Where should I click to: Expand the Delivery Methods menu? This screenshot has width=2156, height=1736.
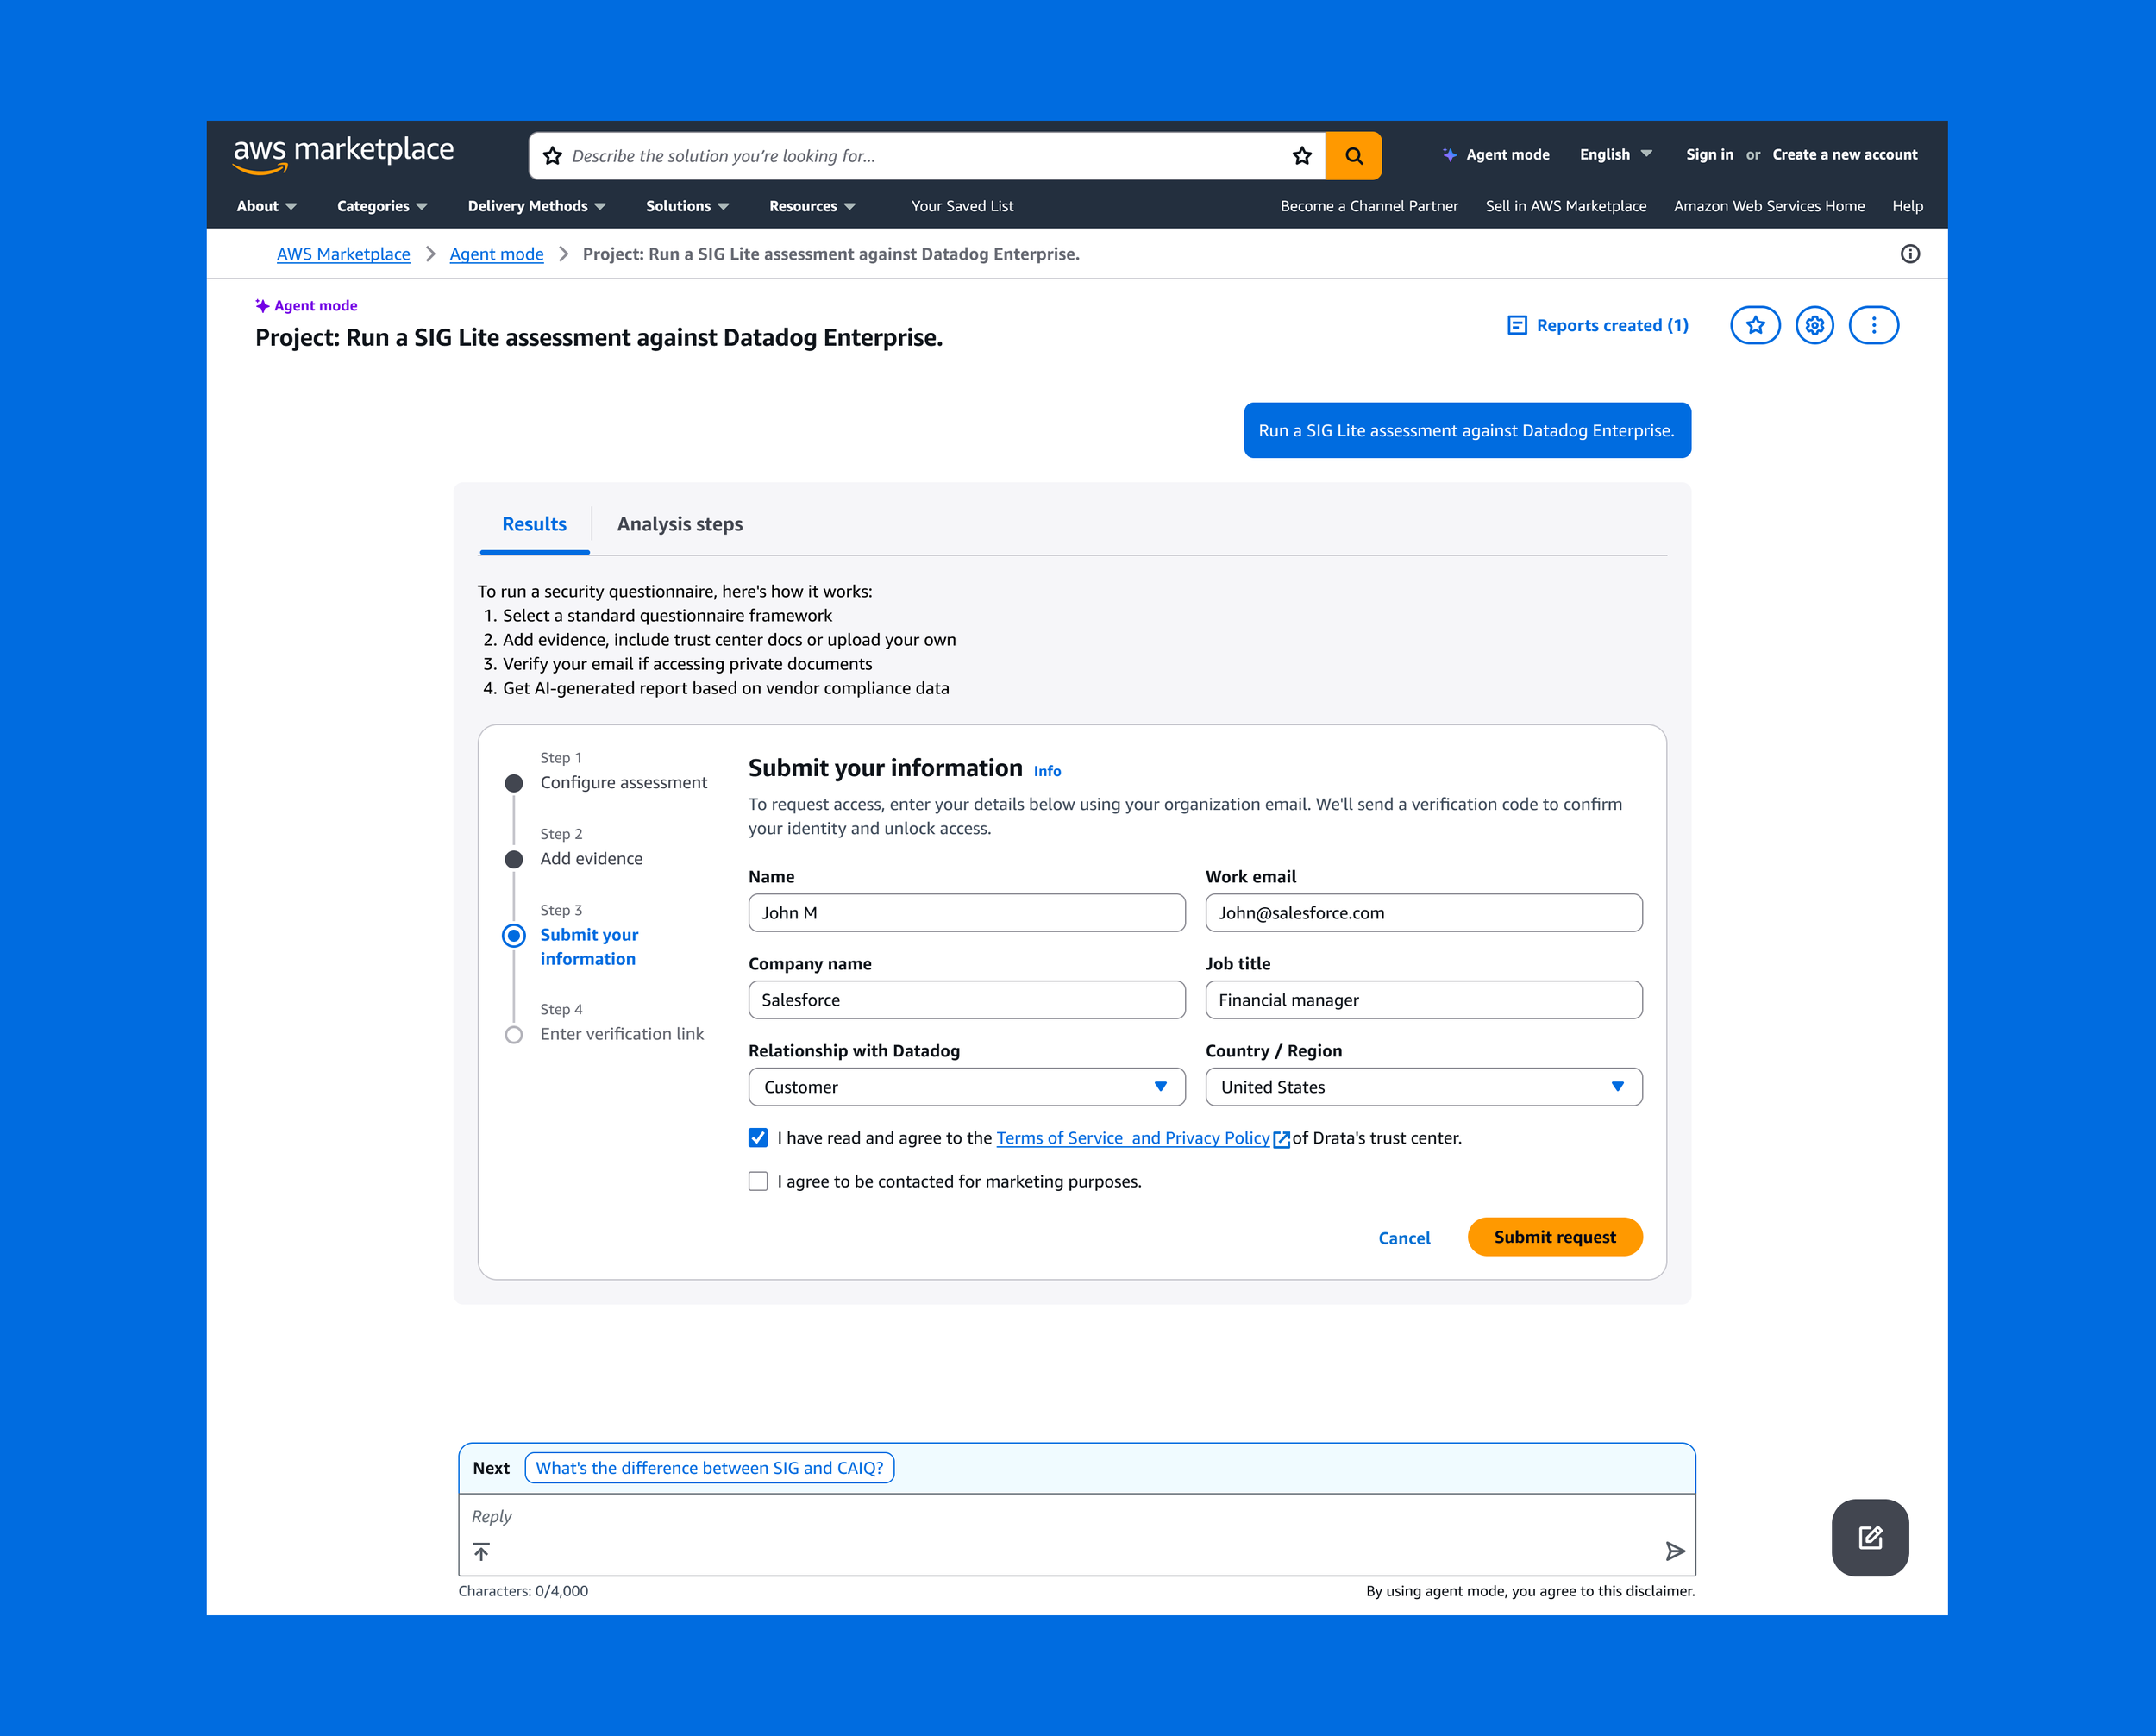click(x=536, y=206)
